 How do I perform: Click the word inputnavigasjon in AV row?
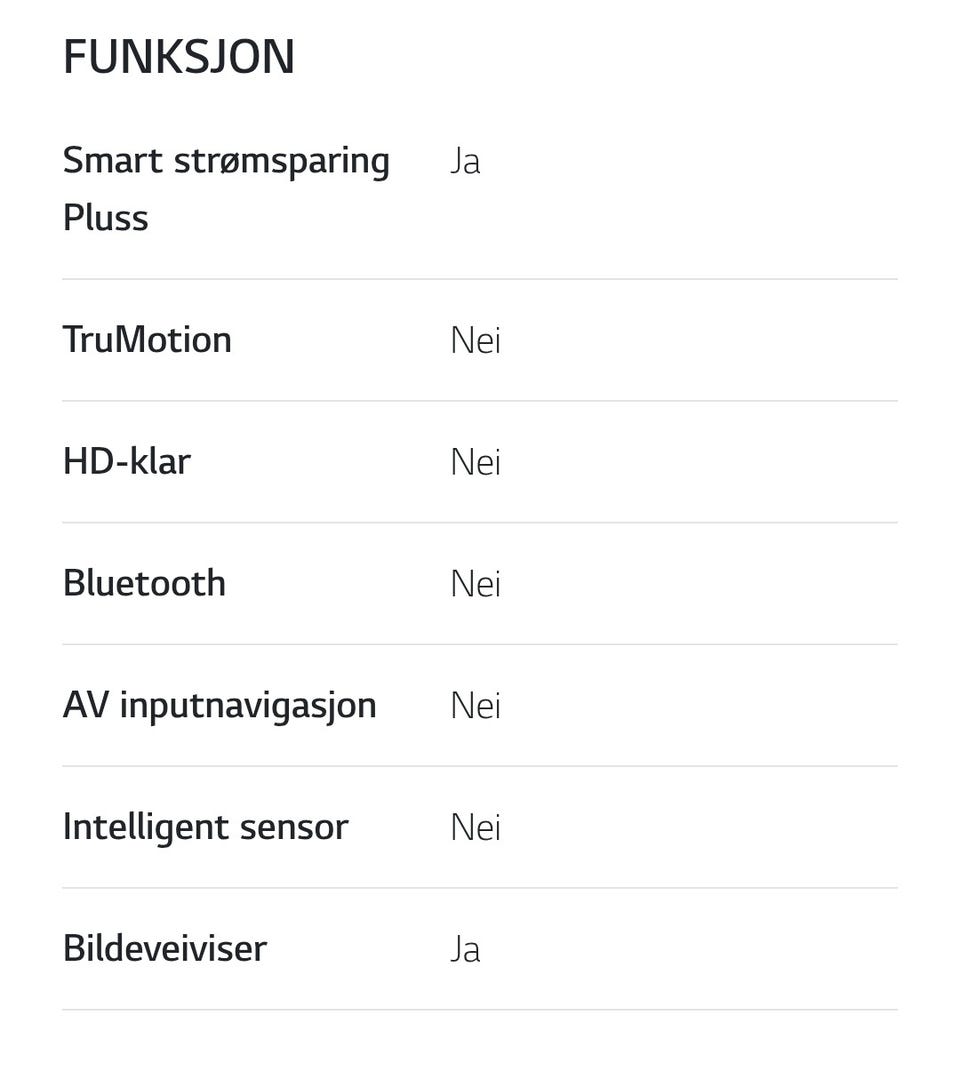click(x=248, y=705)
